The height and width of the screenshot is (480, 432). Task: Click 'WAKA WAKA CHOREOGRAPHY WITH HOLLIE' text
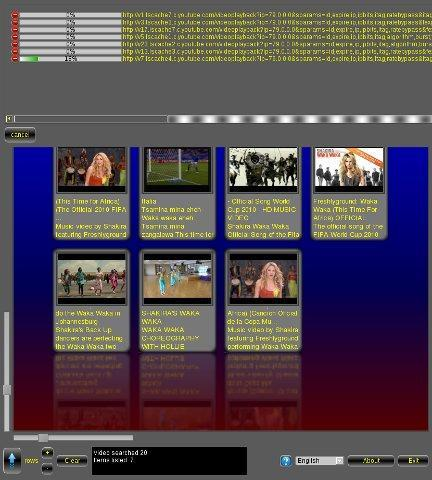(x=170, y=338)
